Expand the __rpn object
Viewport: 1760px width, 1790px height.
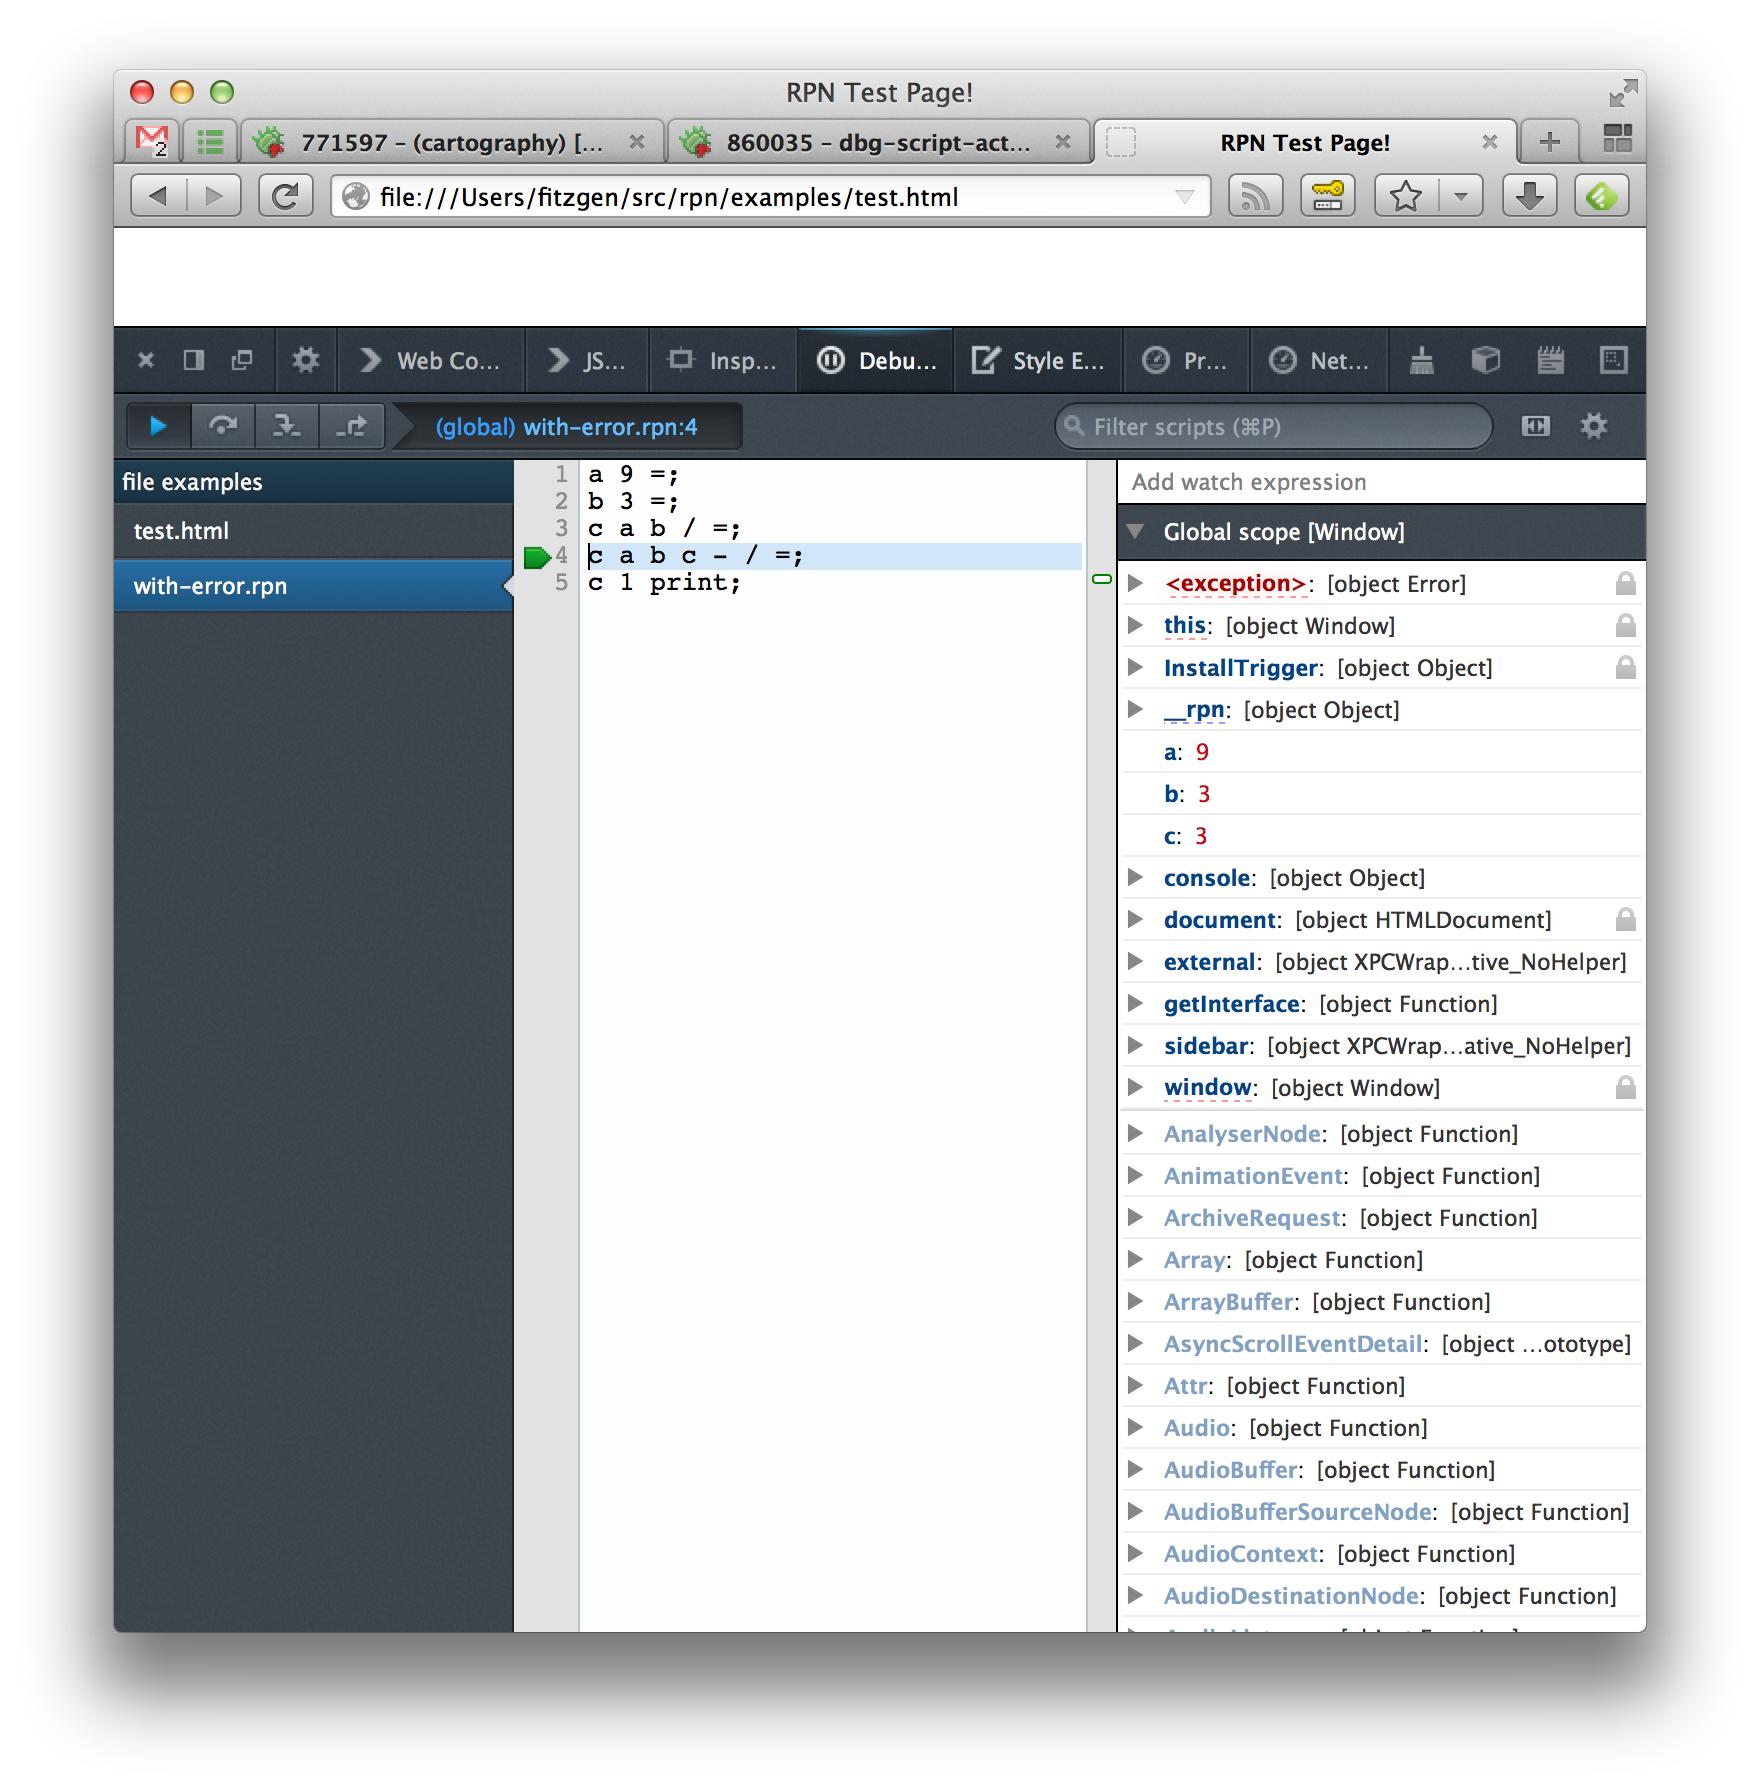1135,709
